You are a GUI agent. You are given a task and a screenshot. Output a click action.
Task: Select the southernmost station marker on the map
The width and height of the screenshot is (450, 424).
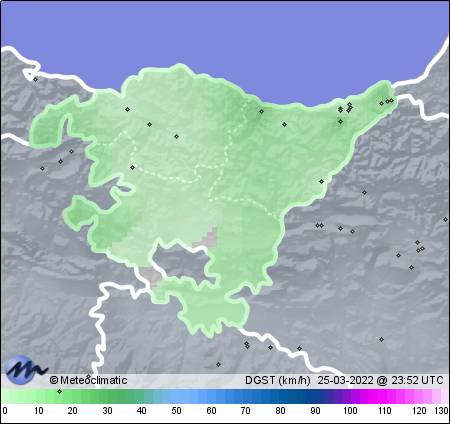click(x=218, y=364)
